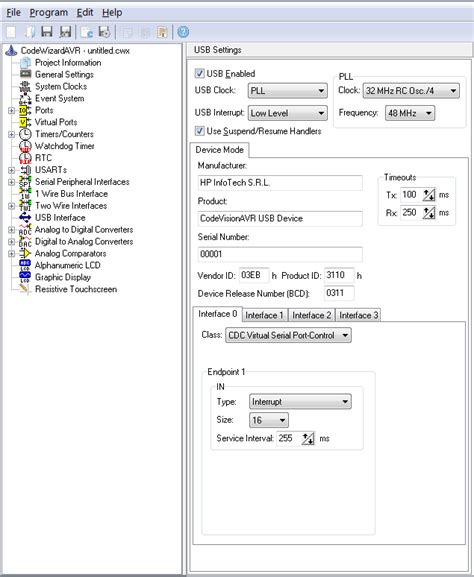Click the Resistive Touchscreen icon
This screenshot has width=474, height=577.
25,289
